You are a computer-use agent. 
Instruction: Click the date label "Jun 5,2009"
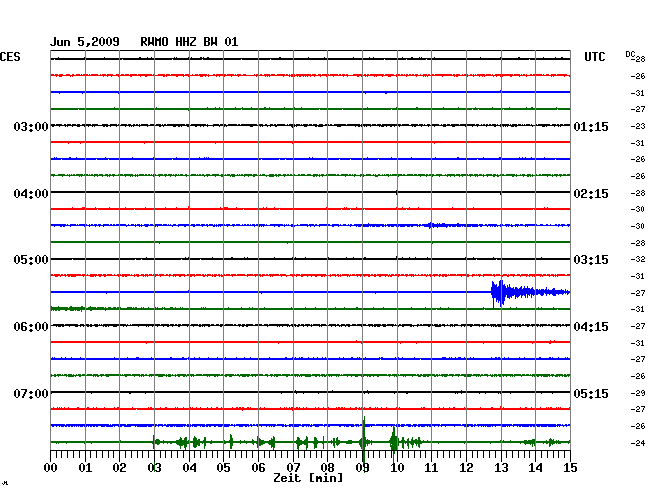click(x=85, y=42)
